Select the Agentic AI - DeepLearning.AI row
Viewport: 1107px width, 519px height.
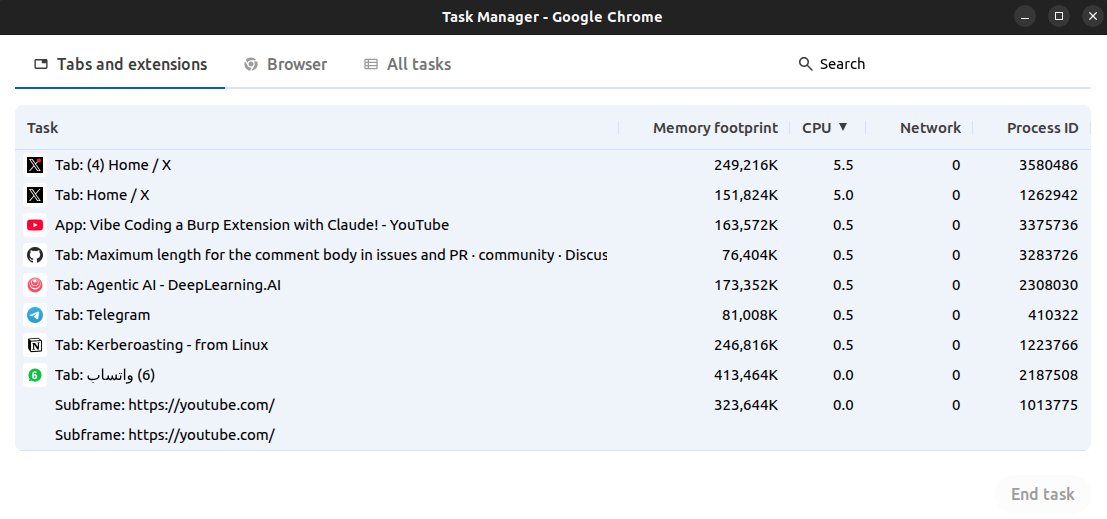coord(553,285)
